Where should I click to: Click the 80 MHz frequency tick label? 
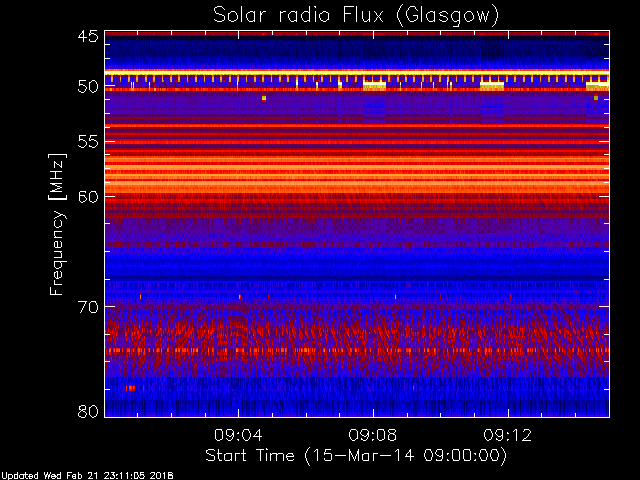pyautogui.click(x=87, y=411)
